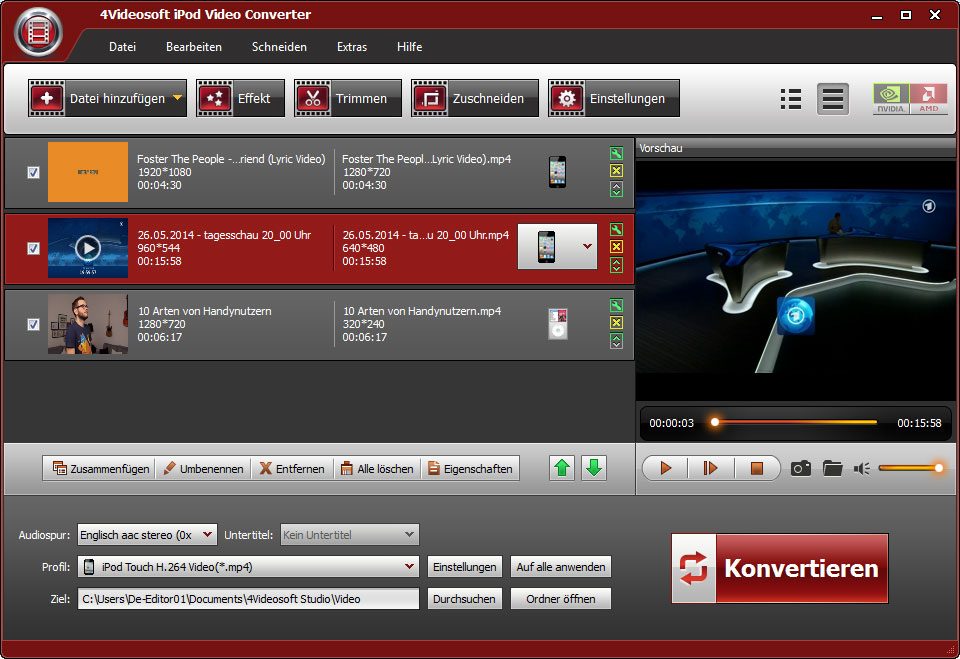This screenshot has width=960, height=659.
Task: Open Einstellungen in the top toolbar
Action: point(613,98)
